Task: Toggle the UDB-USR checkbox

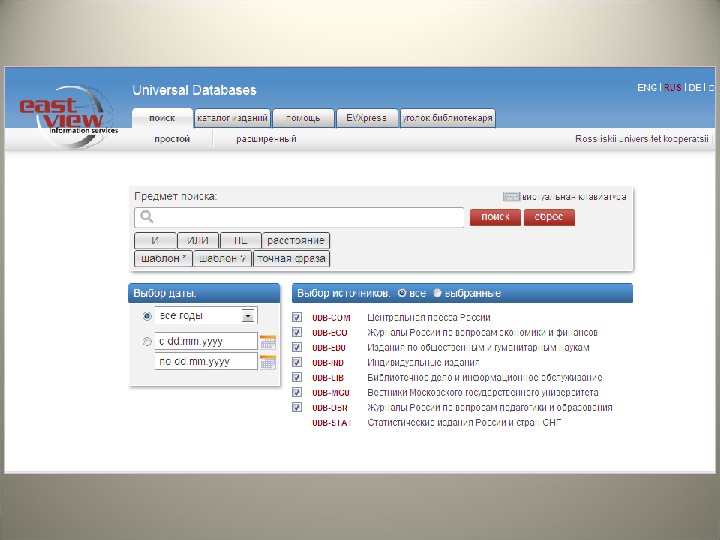Action: click(x=297, y=407)
